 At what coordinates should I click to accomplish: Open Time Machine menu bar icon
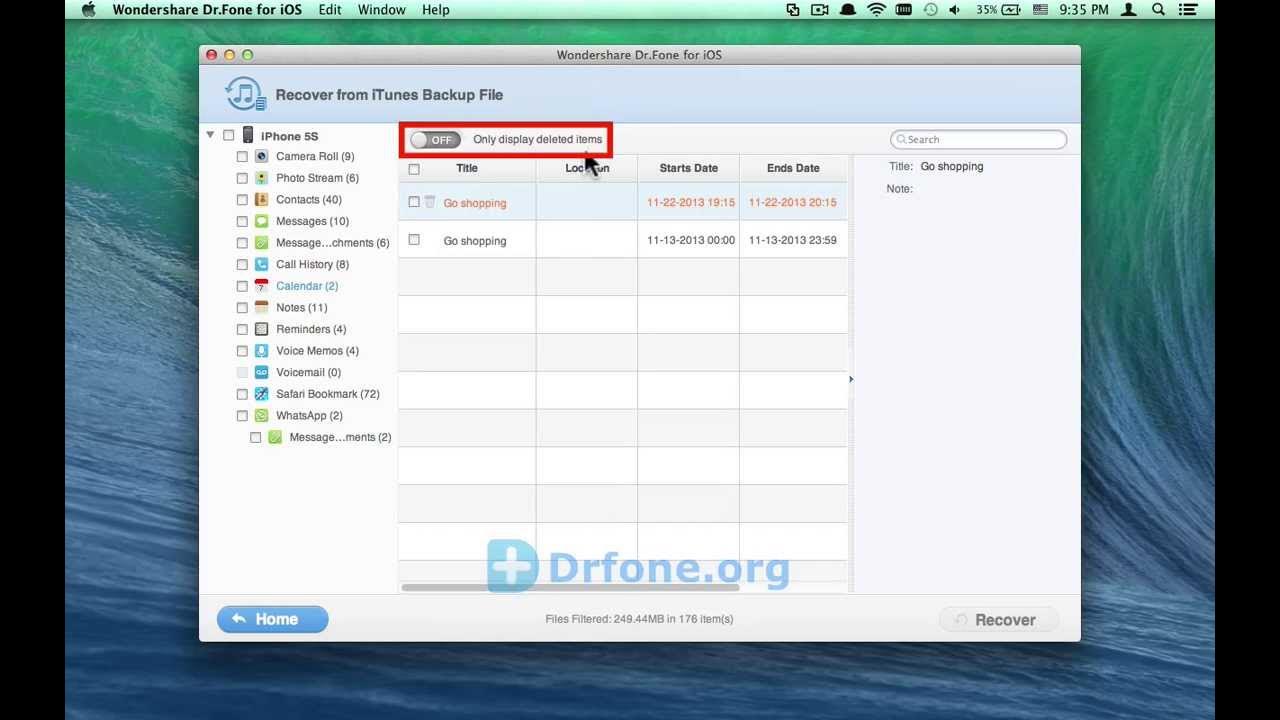pyautogui.click(x=930, y=10)
